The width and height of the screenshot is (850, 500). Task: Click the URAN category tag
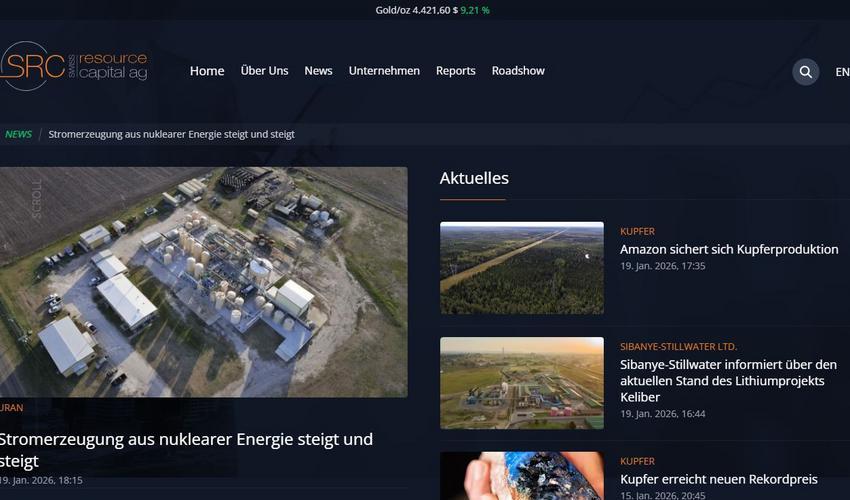coord(11,407)
